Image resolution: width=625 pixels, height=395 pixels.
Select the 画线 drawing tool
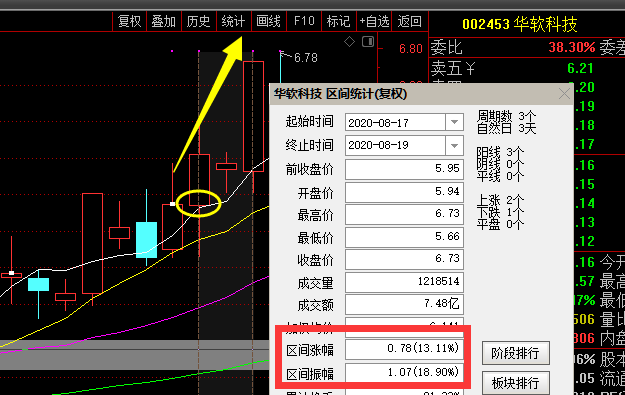tap(269, 21)
